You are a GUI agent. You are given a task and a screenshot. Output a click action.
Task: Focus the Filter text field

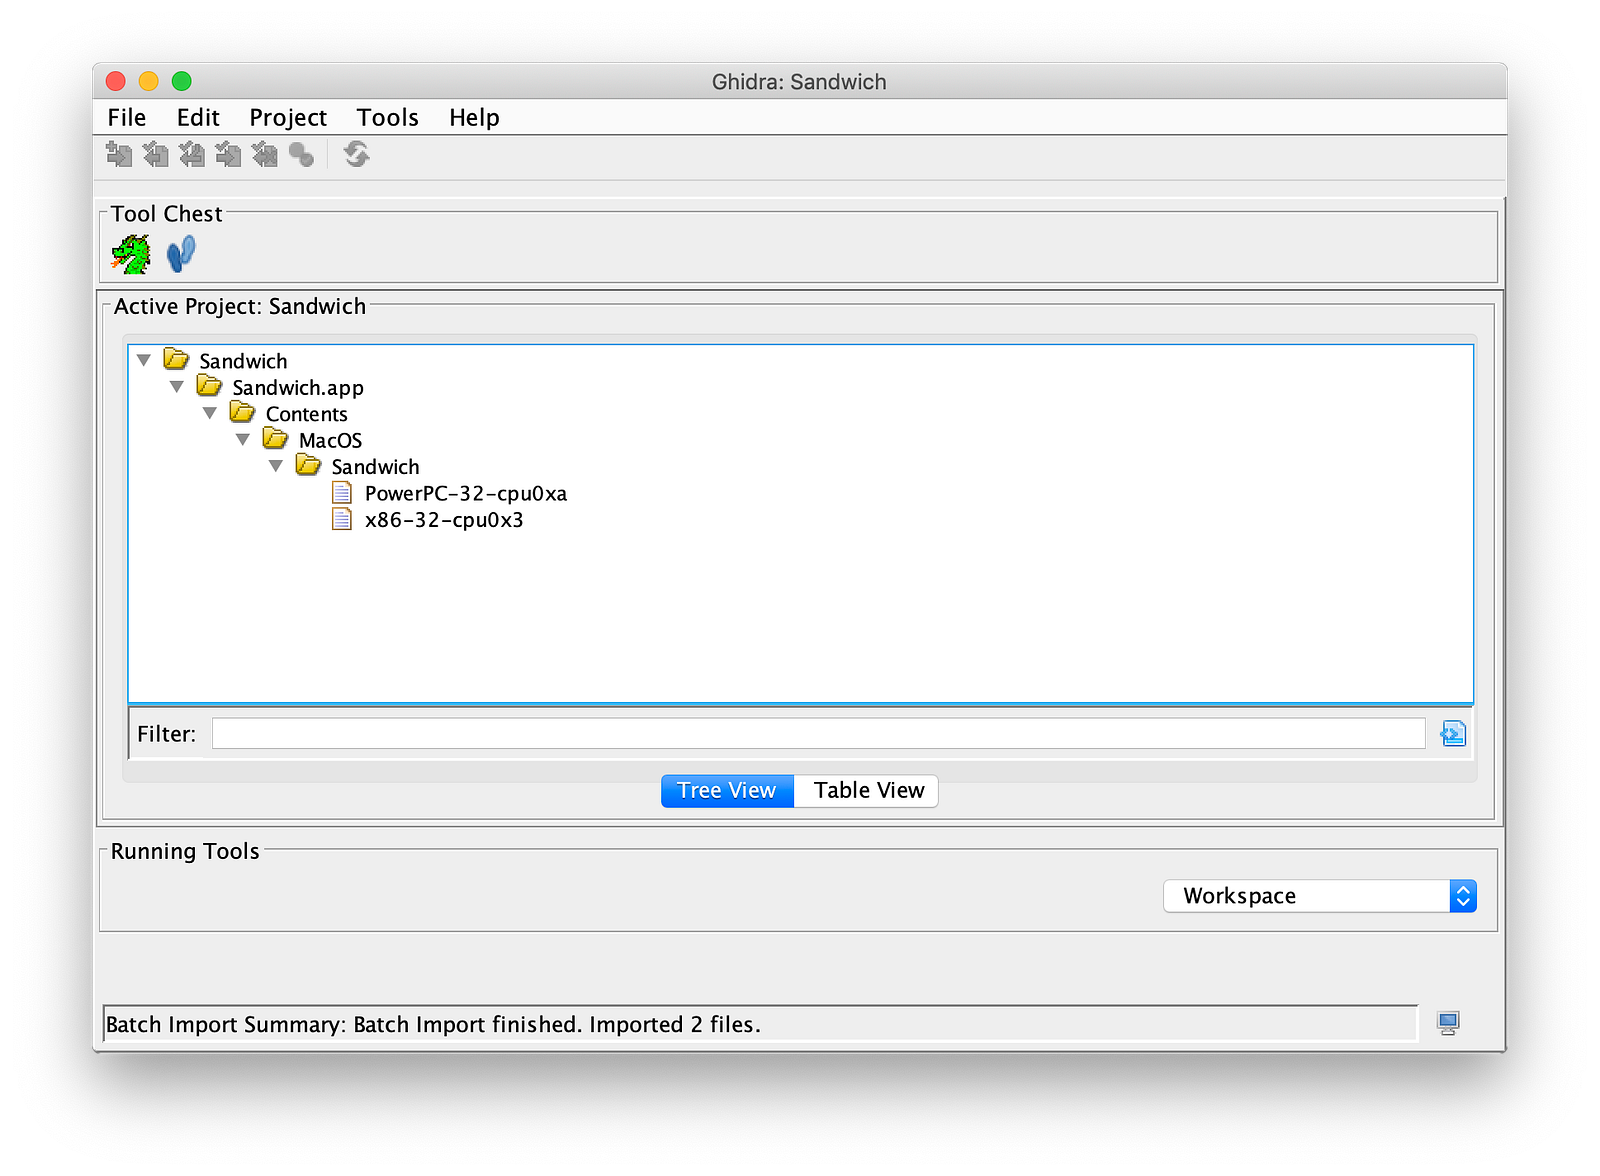pyautogui.click(x=818, y=734)
